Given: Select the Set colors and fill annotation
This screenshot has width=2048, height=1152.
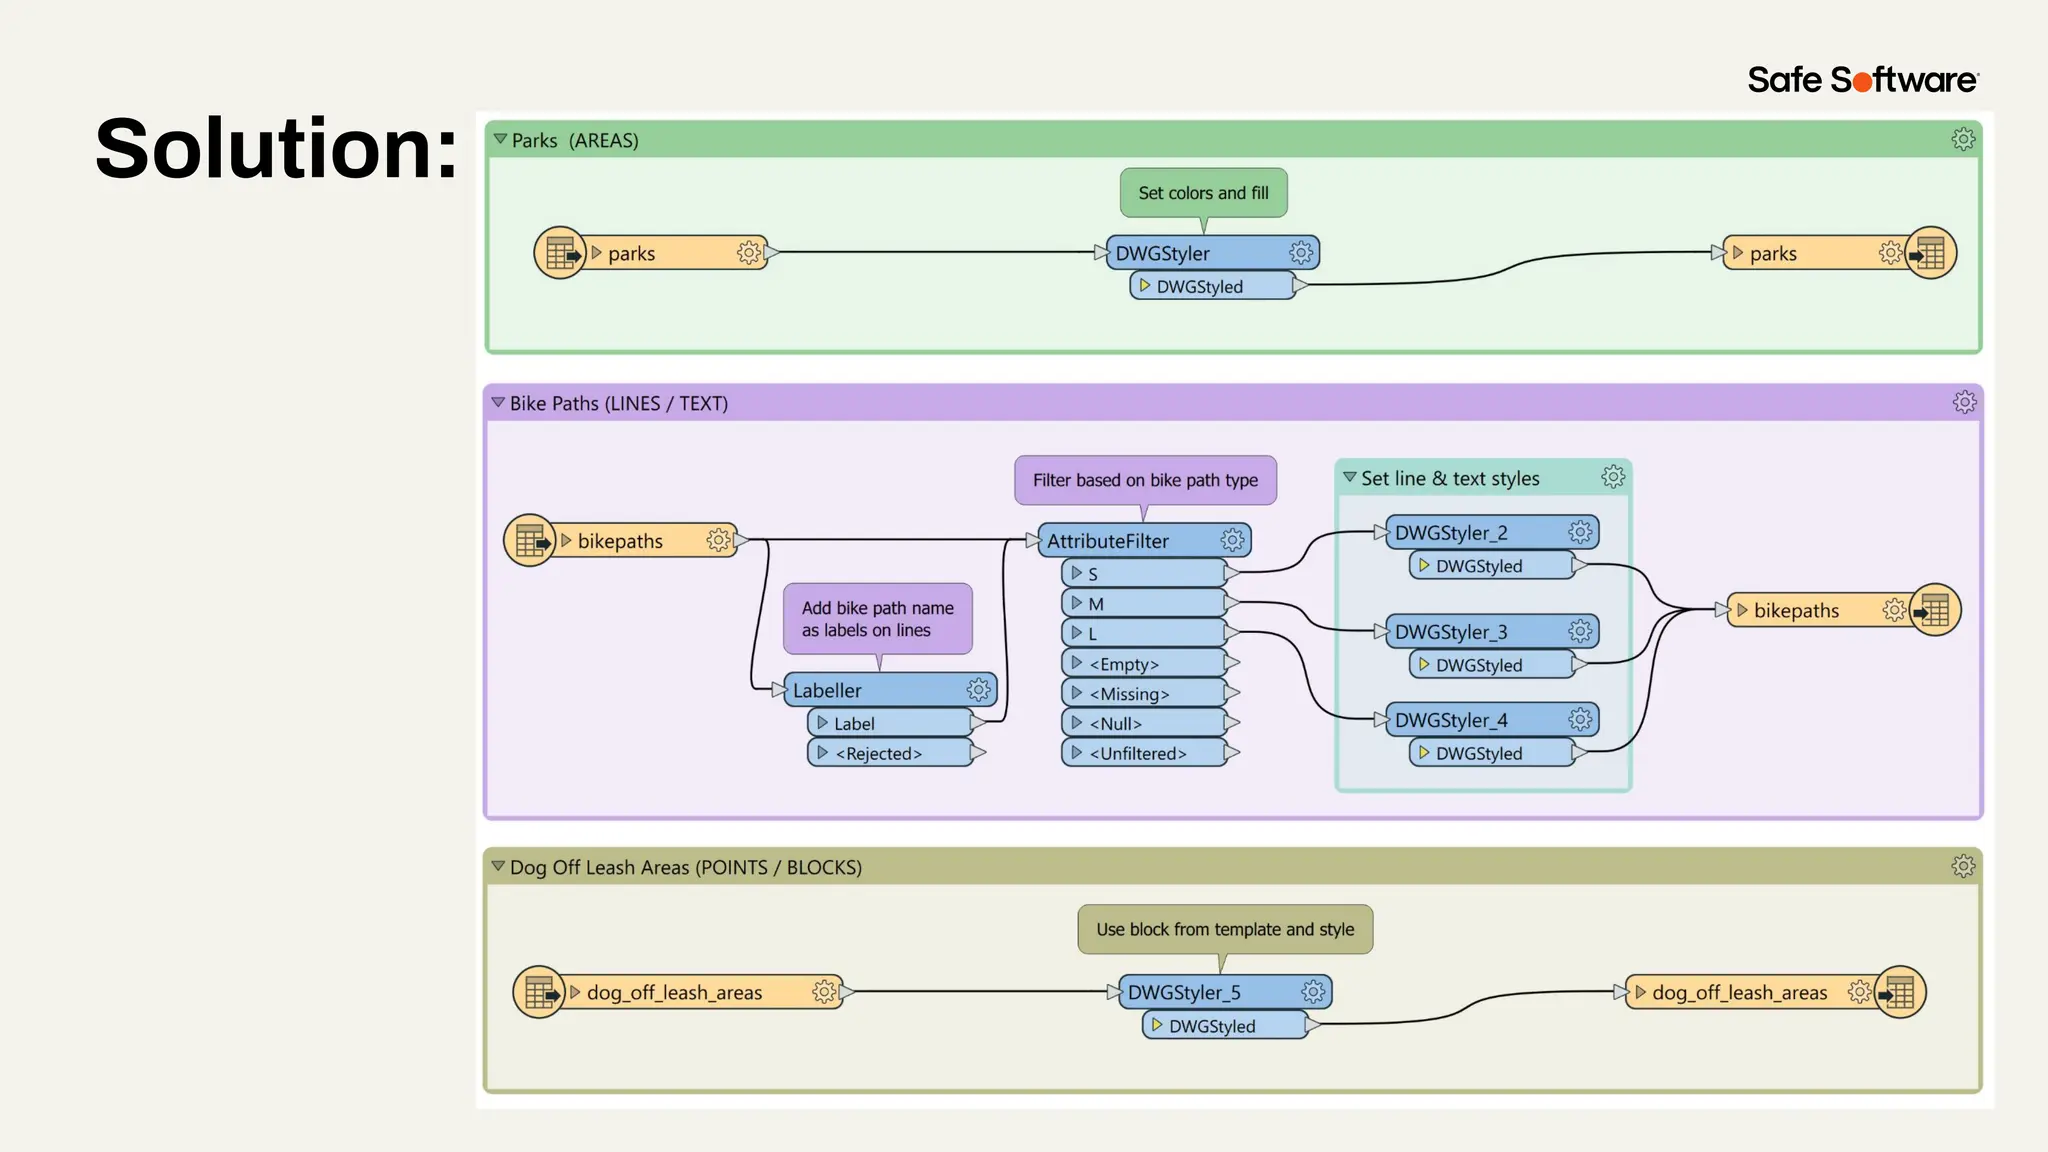Looking at the screenshot, I should coord(1203,193).
